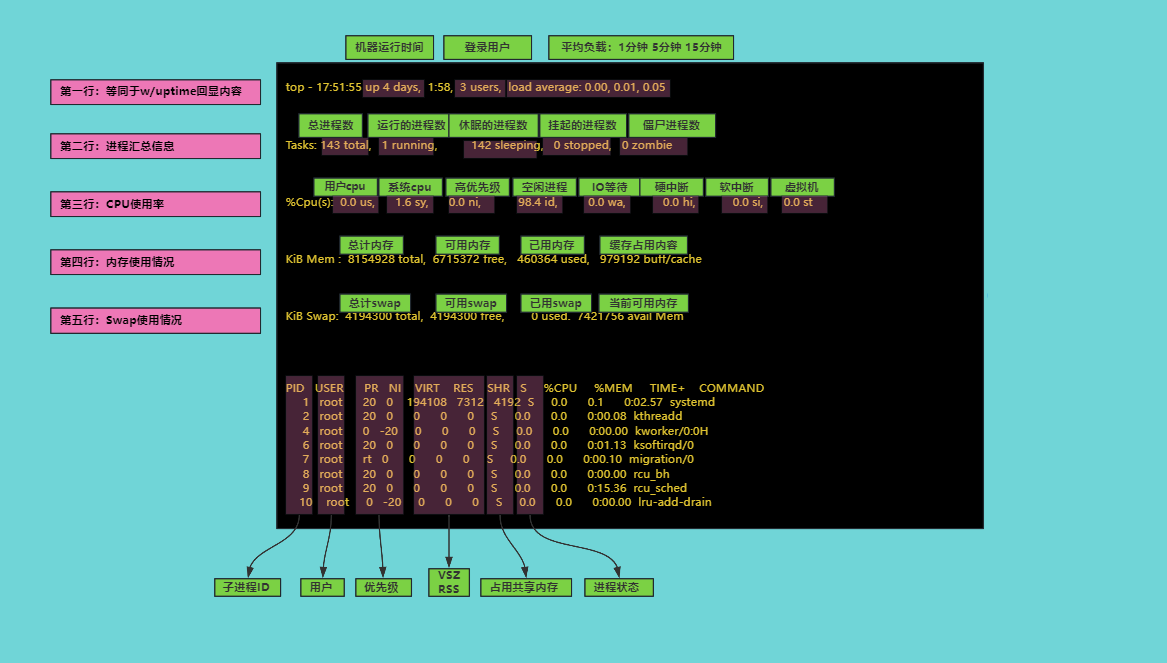Select the 挂起的进程数 label
The height and width of the screenshot is (663, 1167).
click(582, 125)
